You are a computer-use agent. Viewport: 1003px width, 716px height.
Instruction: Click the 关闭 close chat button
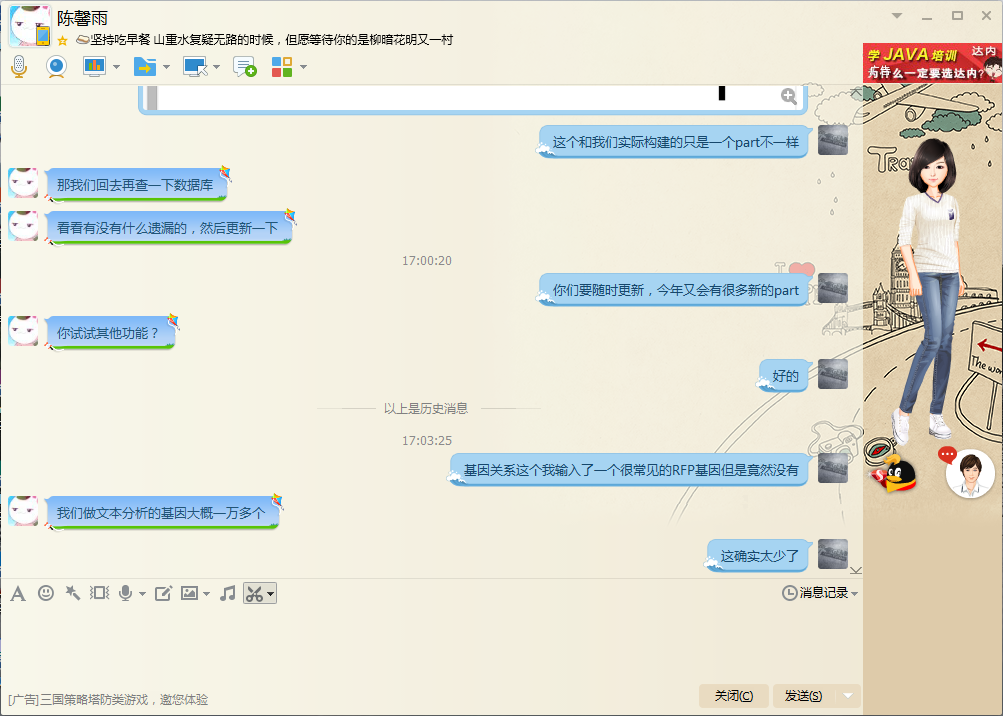click(x=733, y=696)
